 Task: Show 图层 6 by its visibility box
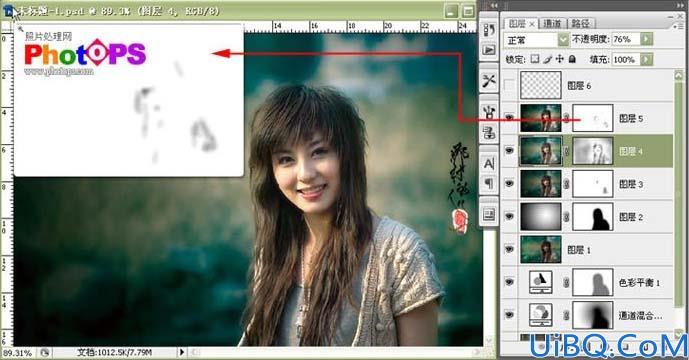click(509, 85)
